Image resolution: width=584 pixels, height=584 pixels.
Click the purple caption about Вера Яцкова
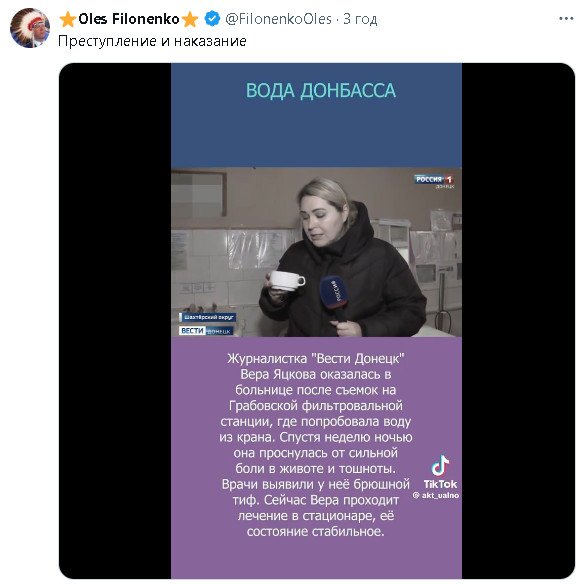316,445
